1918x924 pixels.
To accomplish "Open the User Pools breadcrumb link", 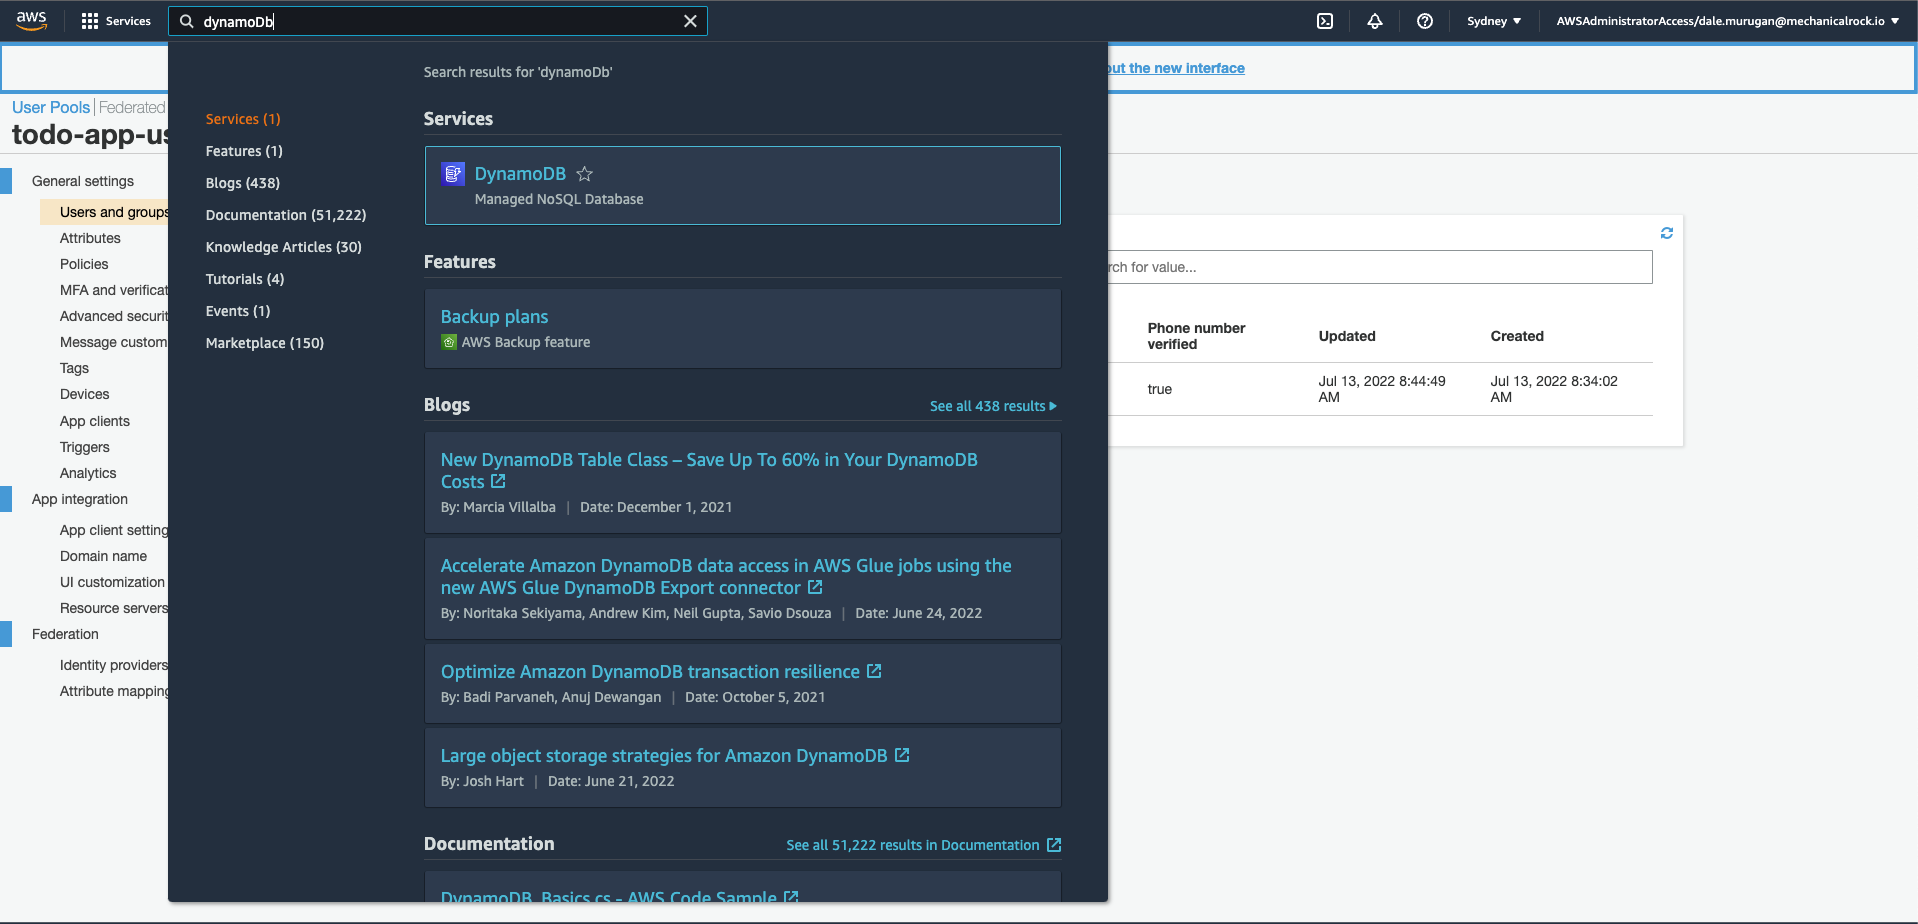I will click(x=51, y=107).
